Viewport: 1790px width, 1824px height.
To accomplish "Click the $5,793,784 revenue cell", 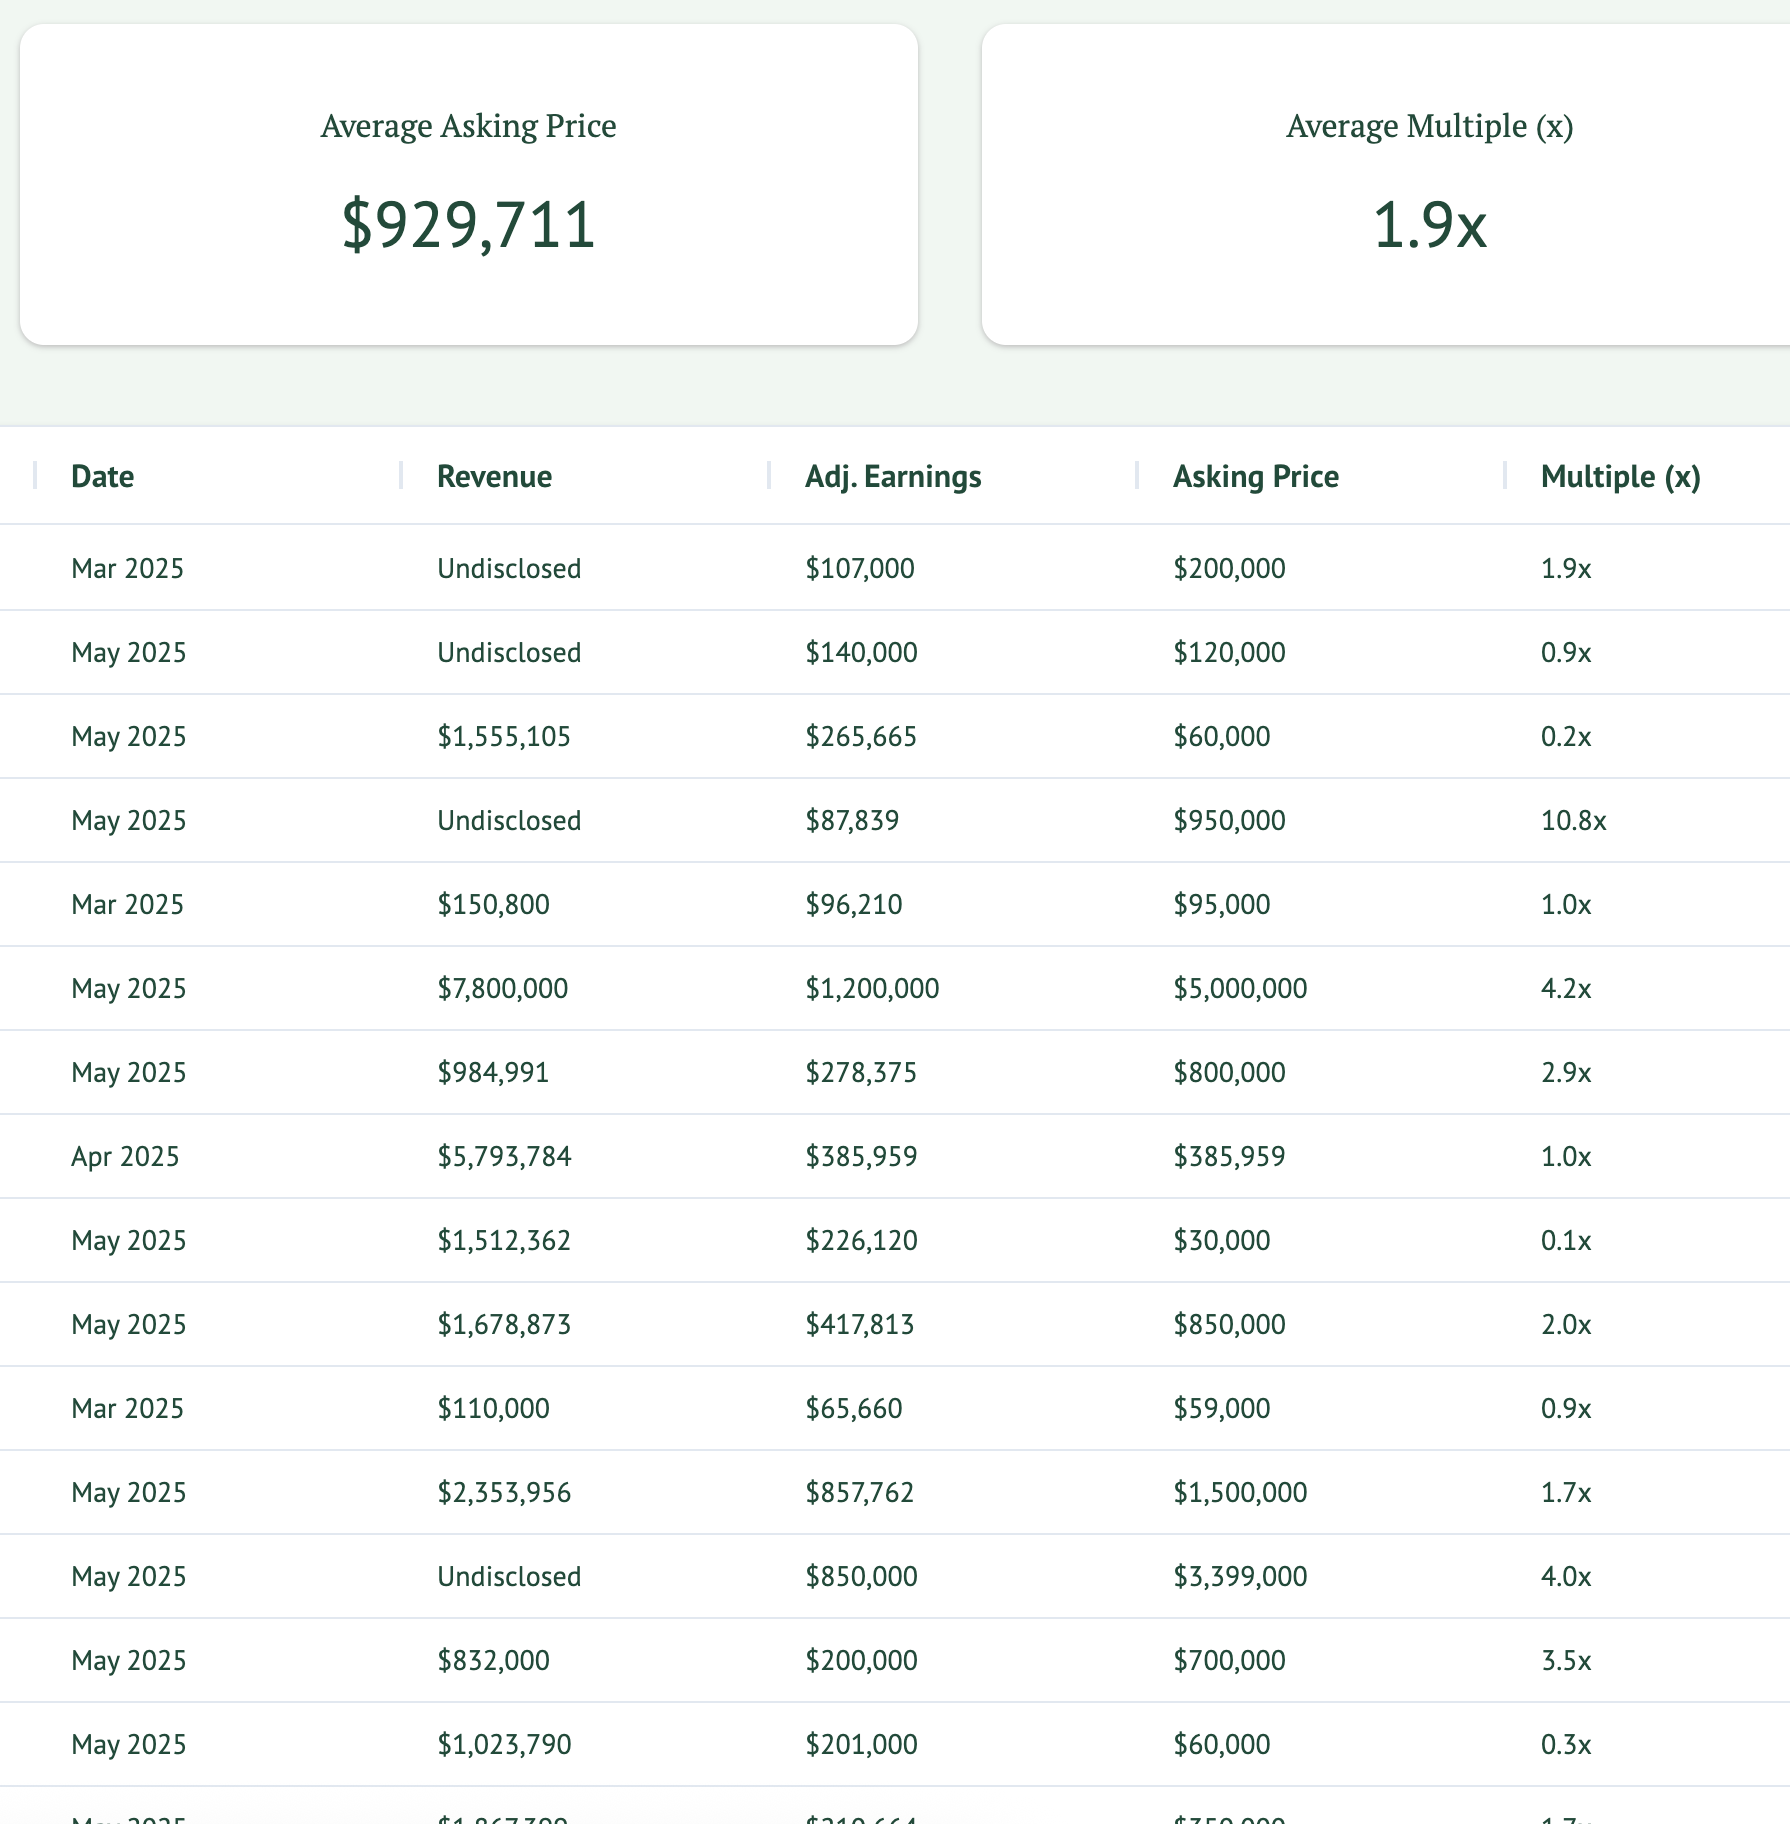I will (x=504, y=1156).
